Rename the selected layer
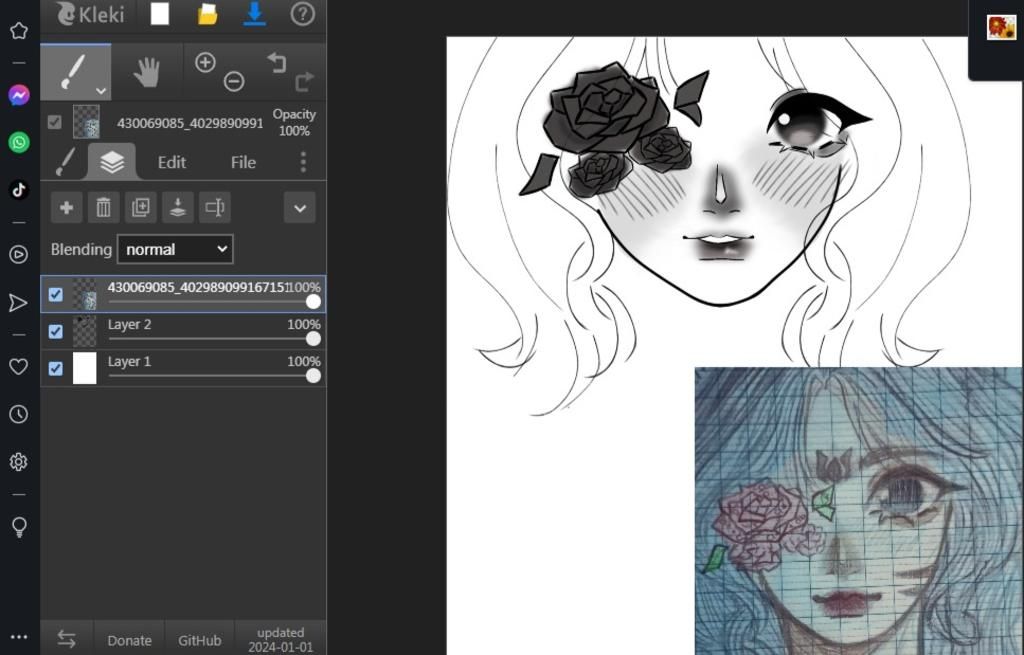1024x655 pixels. click(215, 208)
